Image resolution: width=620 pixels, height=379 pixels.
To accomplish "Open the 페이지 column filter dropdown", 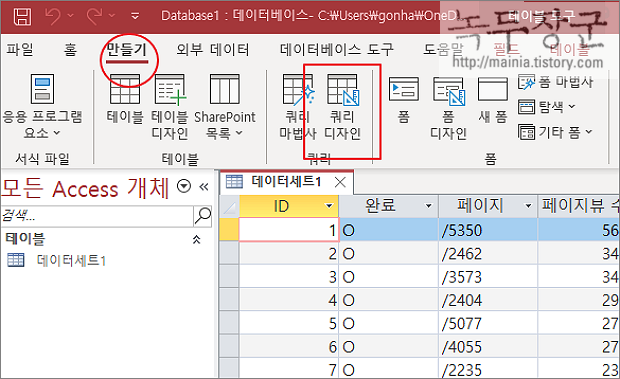I will pyautogui.click(x=528, y=206).
